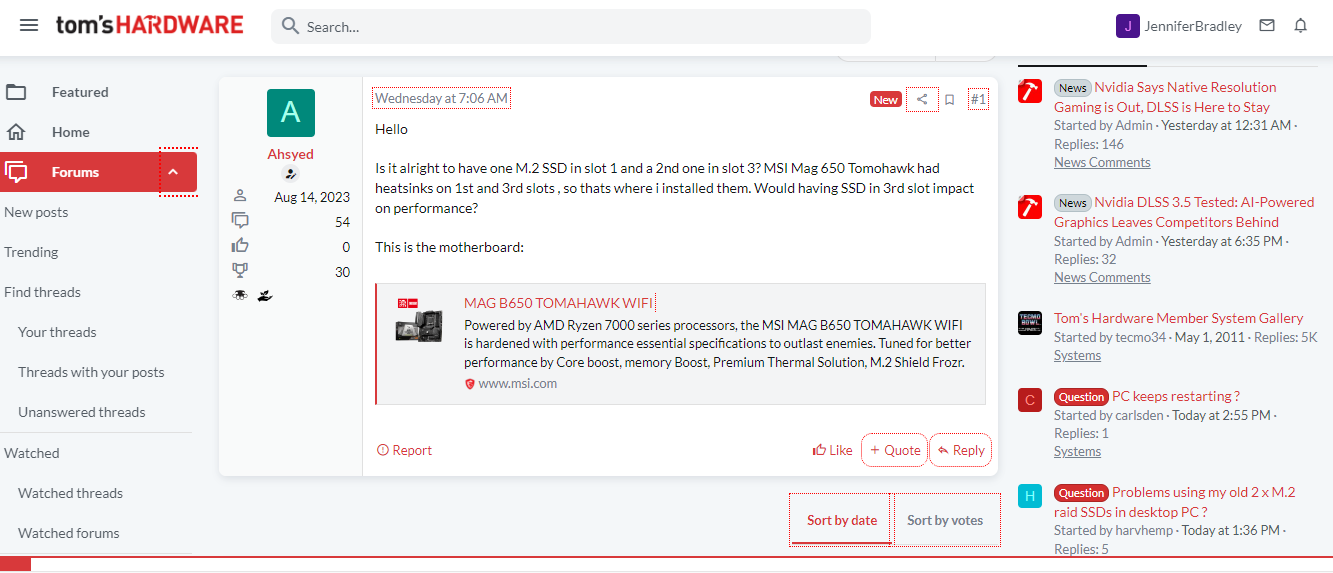
Task: Select Watched in the sidebar
Action: pos(32,453)
